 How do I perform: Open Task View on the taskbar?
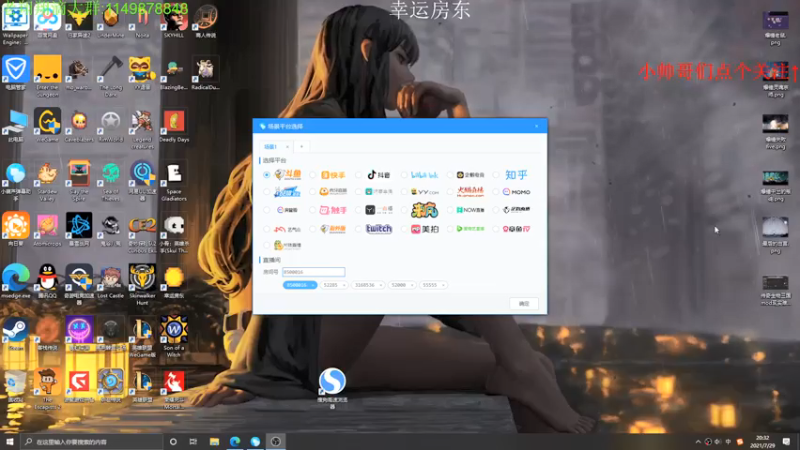[x=193, y=441]
